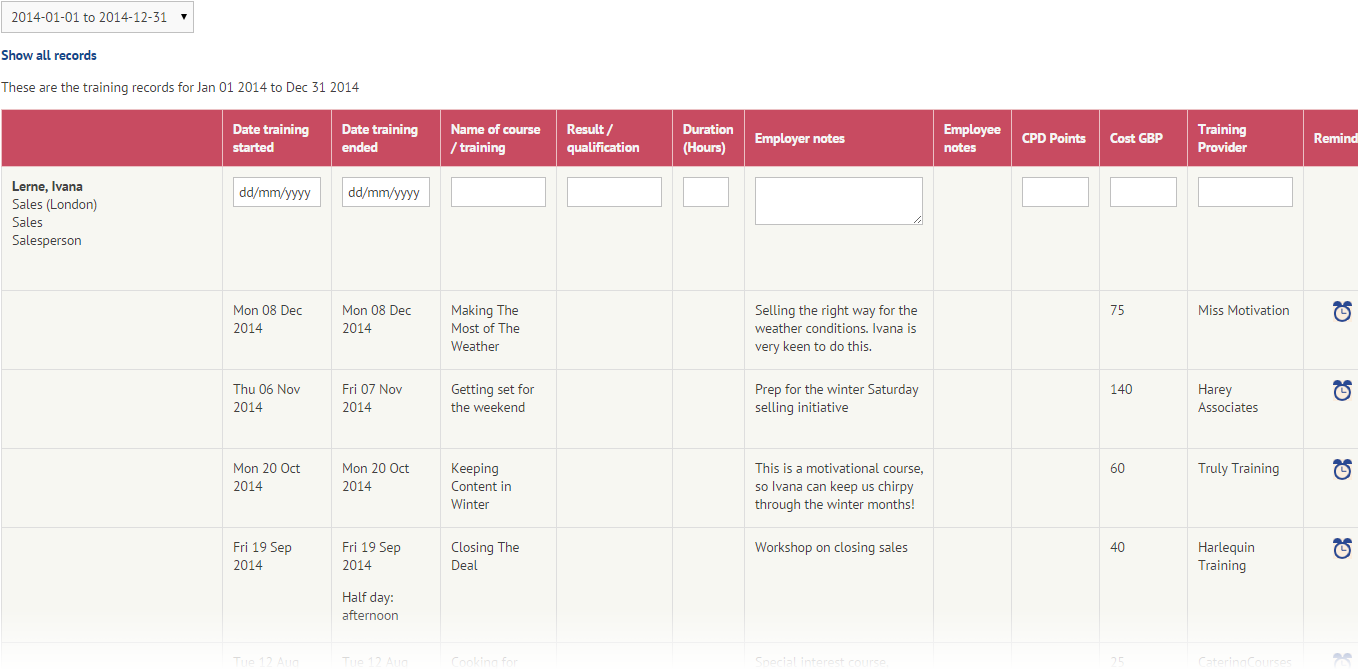
Task: Click provider cell Miss Motivation
Action: [1244, 310]
